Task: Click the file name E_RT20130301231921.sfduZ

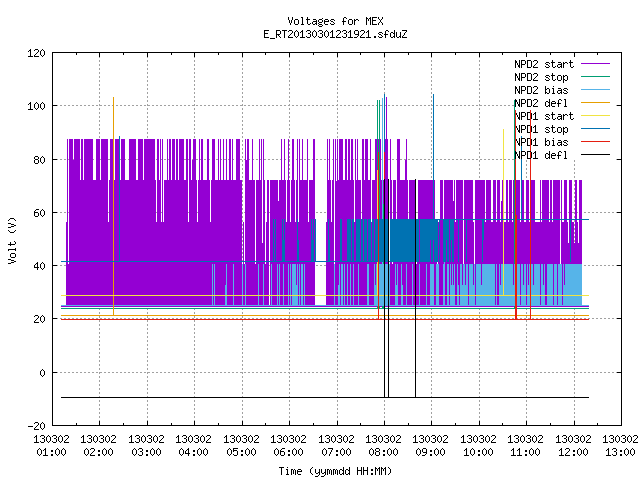Action: point(335,34)
